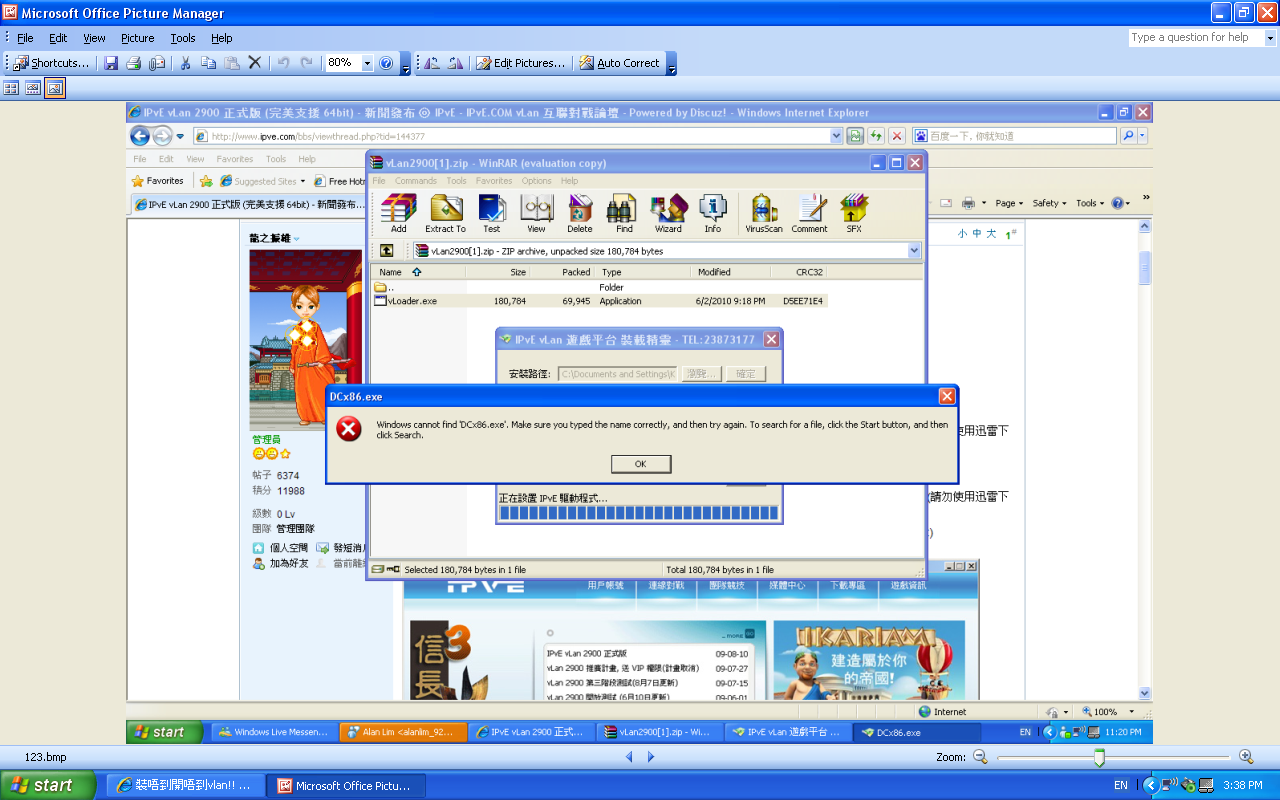The height and width of the screenshot is (800, 1280).
Task: Click the EN language indicator on bottom taskbar
Action: click(x=1121, y=785)
